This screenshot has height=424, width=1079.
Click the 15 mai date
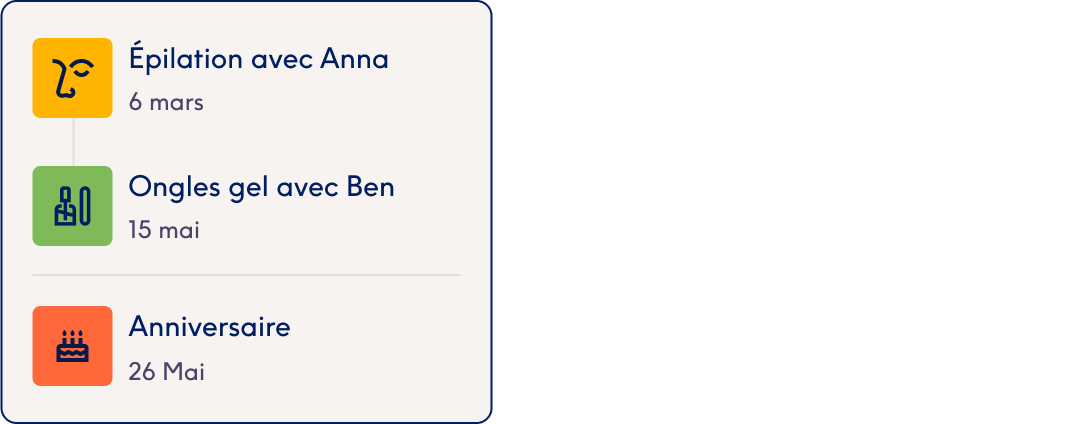(x=164, y=230)
